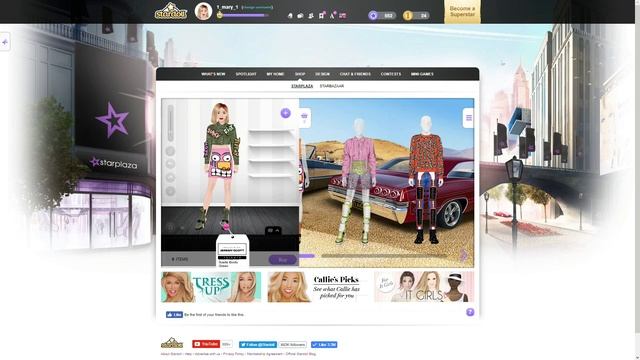Image resolution: width=640 pixels, height=360 pixels.
Task: Click the third round tool under zoom slider
Action: pos(171,178)
